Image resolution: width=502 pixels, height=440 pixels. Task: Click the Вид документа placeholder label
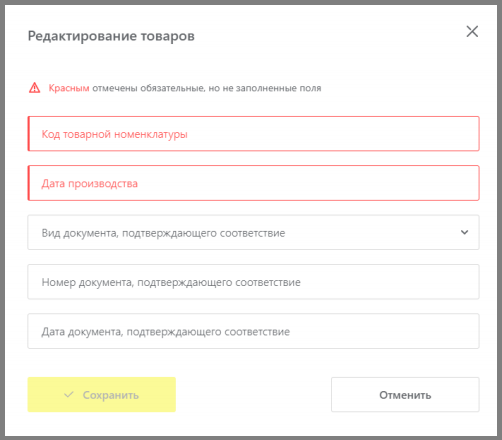(163, 233)
